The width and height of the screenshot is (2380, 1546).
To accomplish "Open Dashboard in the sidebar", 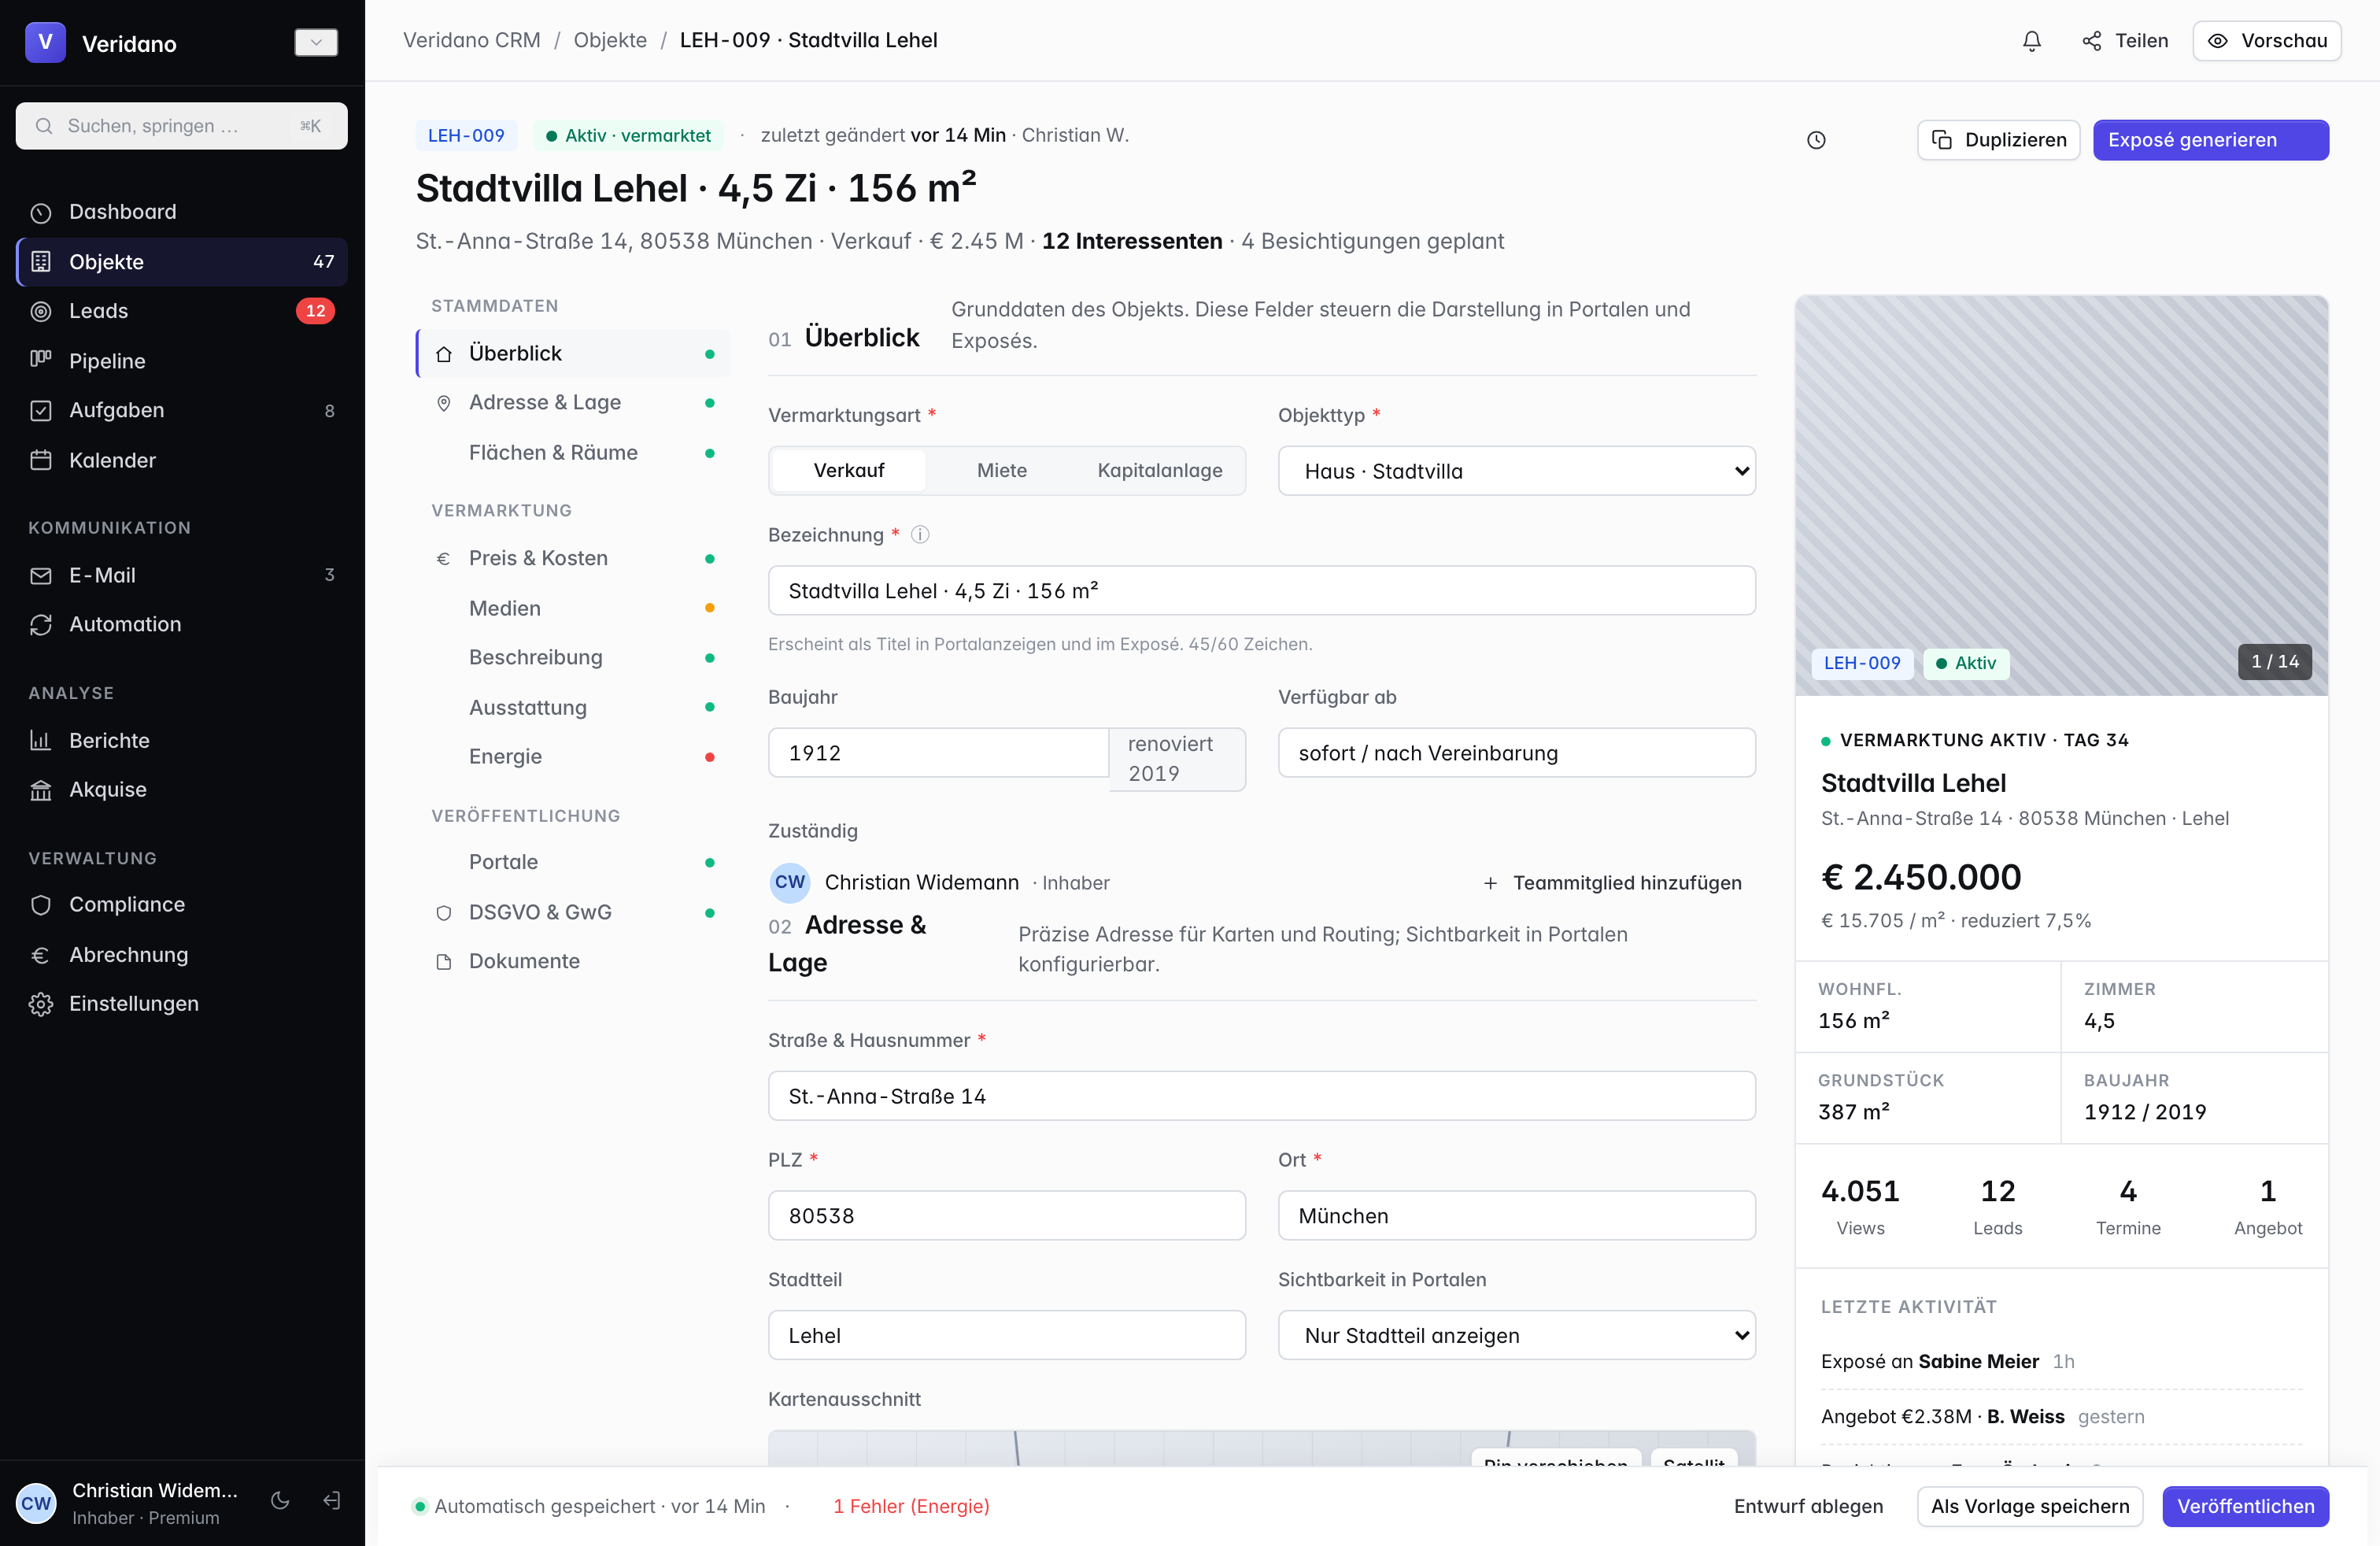I will [182, 212].
